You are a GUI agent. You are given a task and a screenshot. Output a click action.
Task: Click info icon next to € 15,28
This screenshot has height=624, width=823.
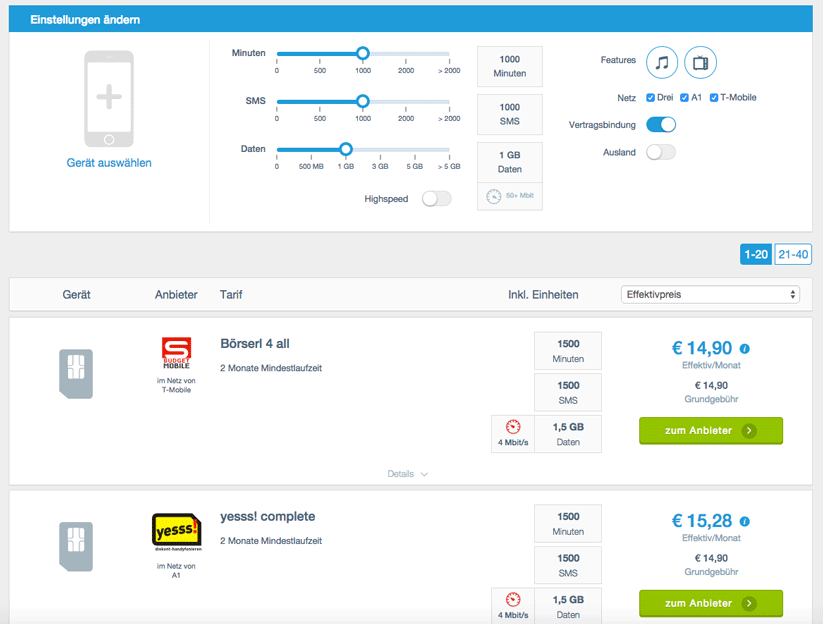pos(745,521)
